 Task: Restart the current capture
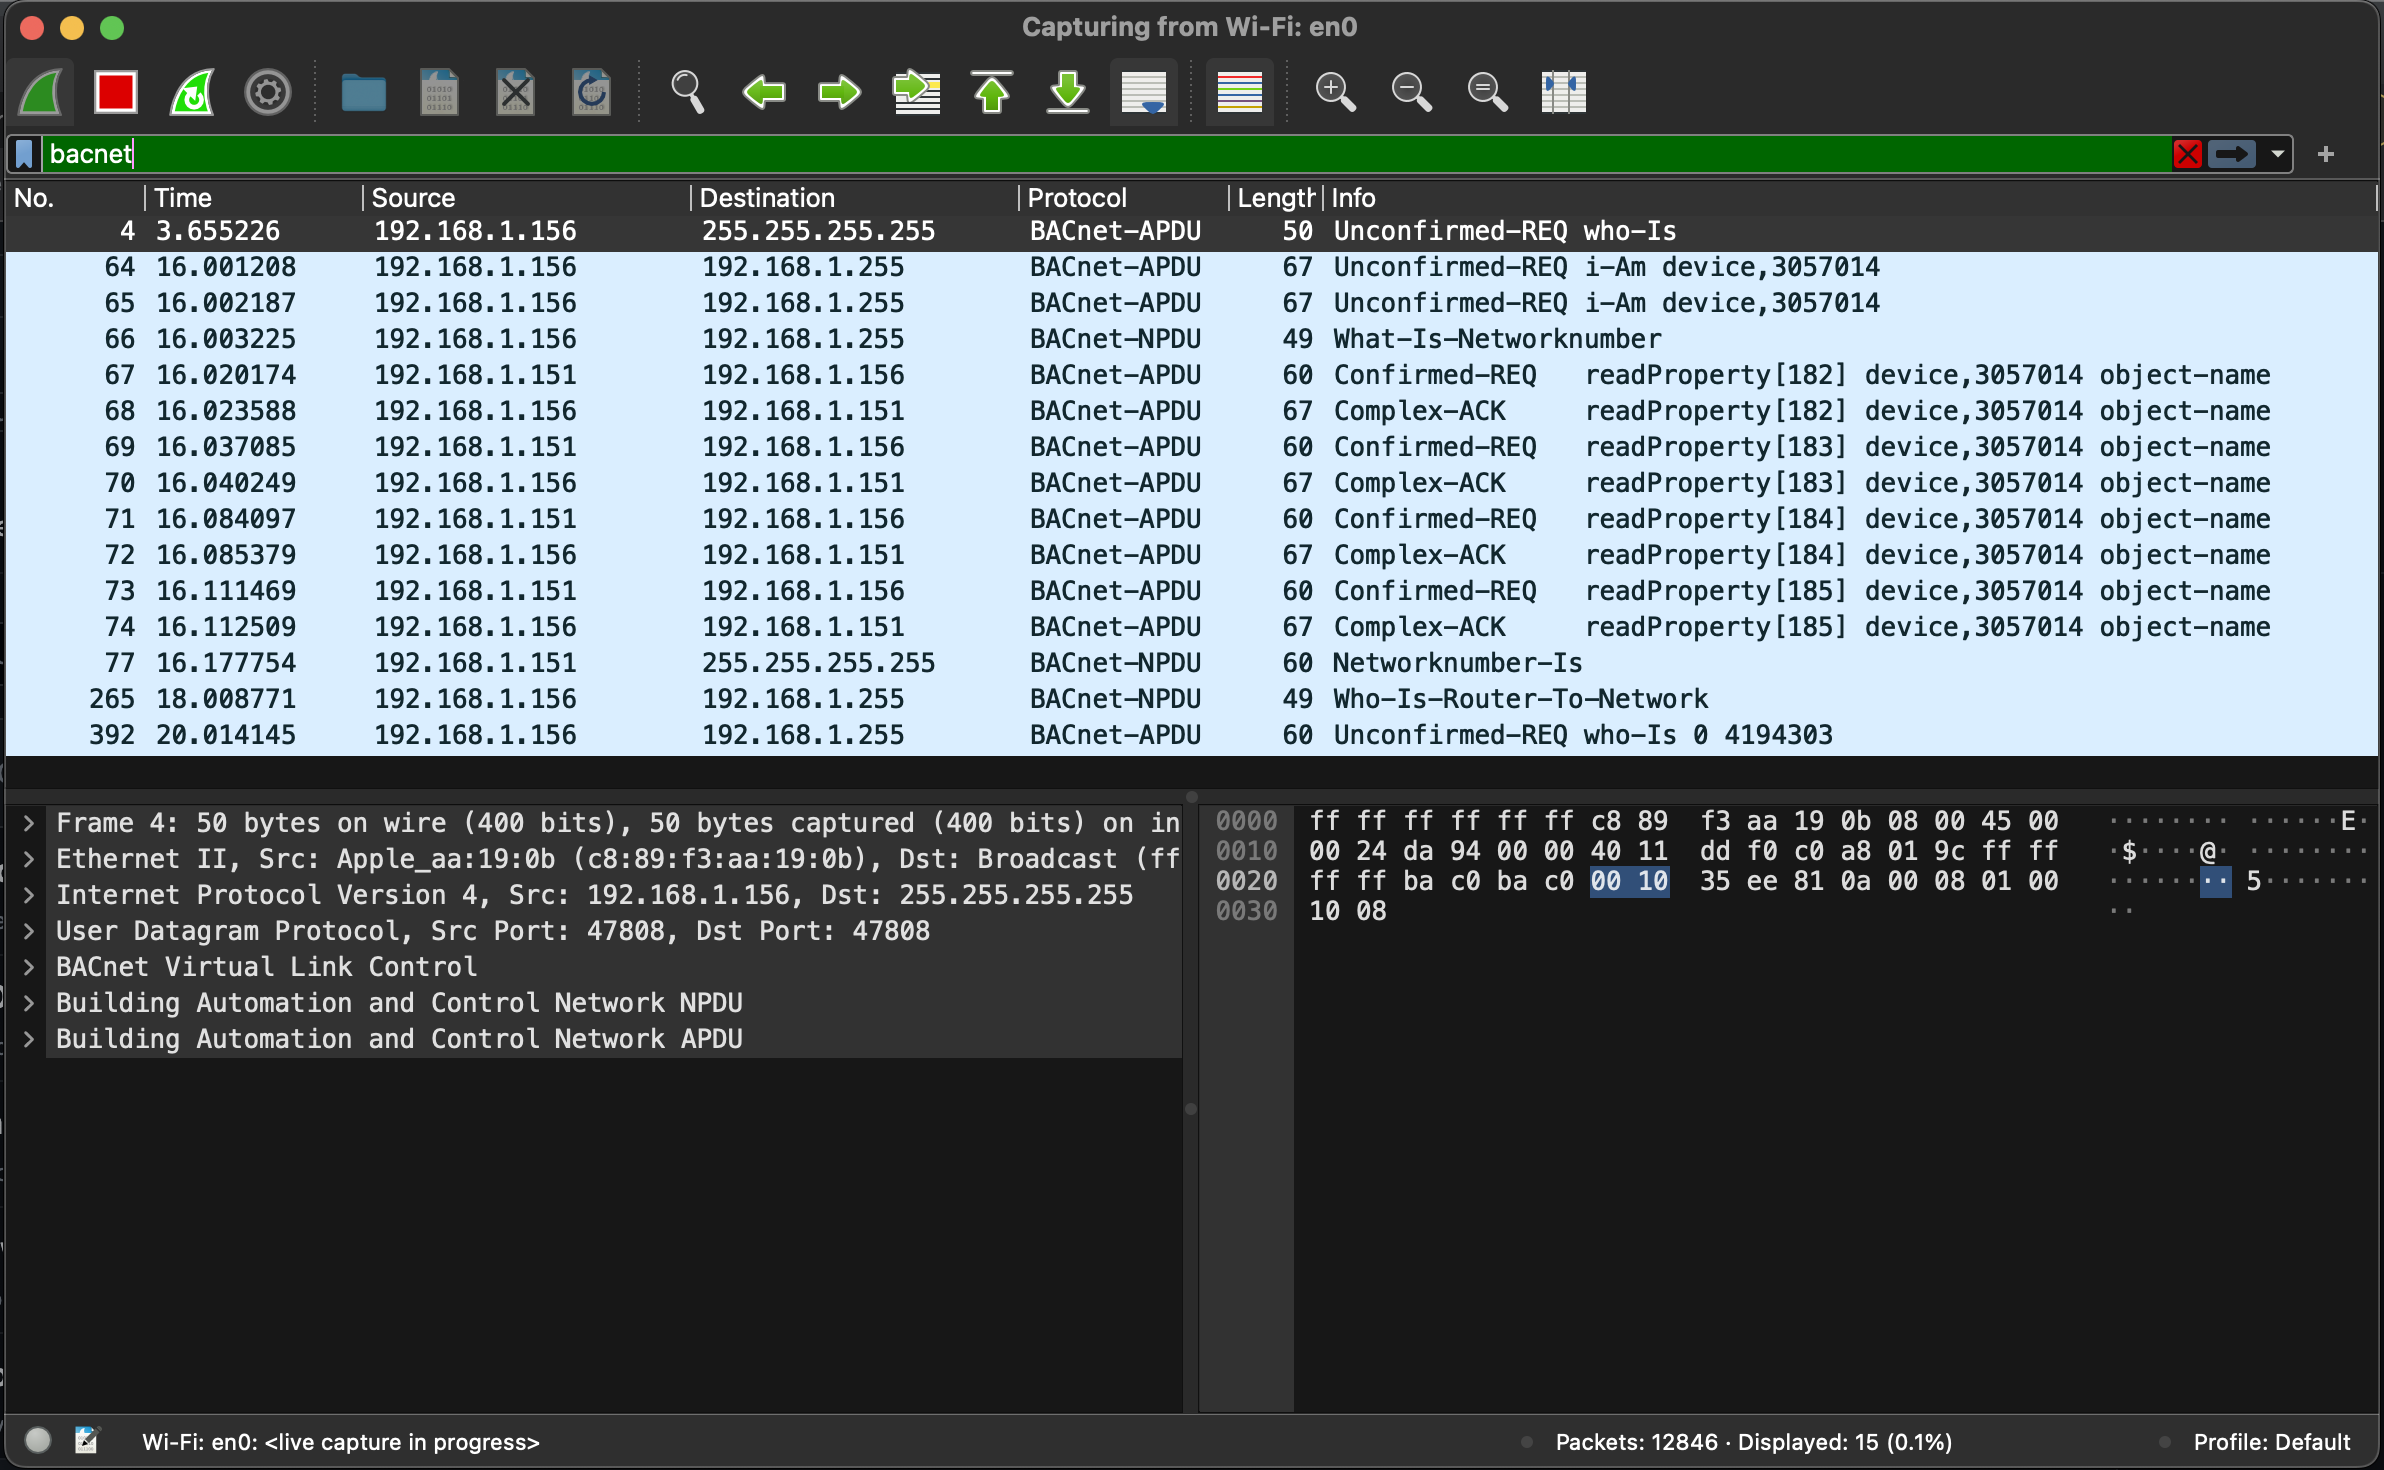click(190, 92)
